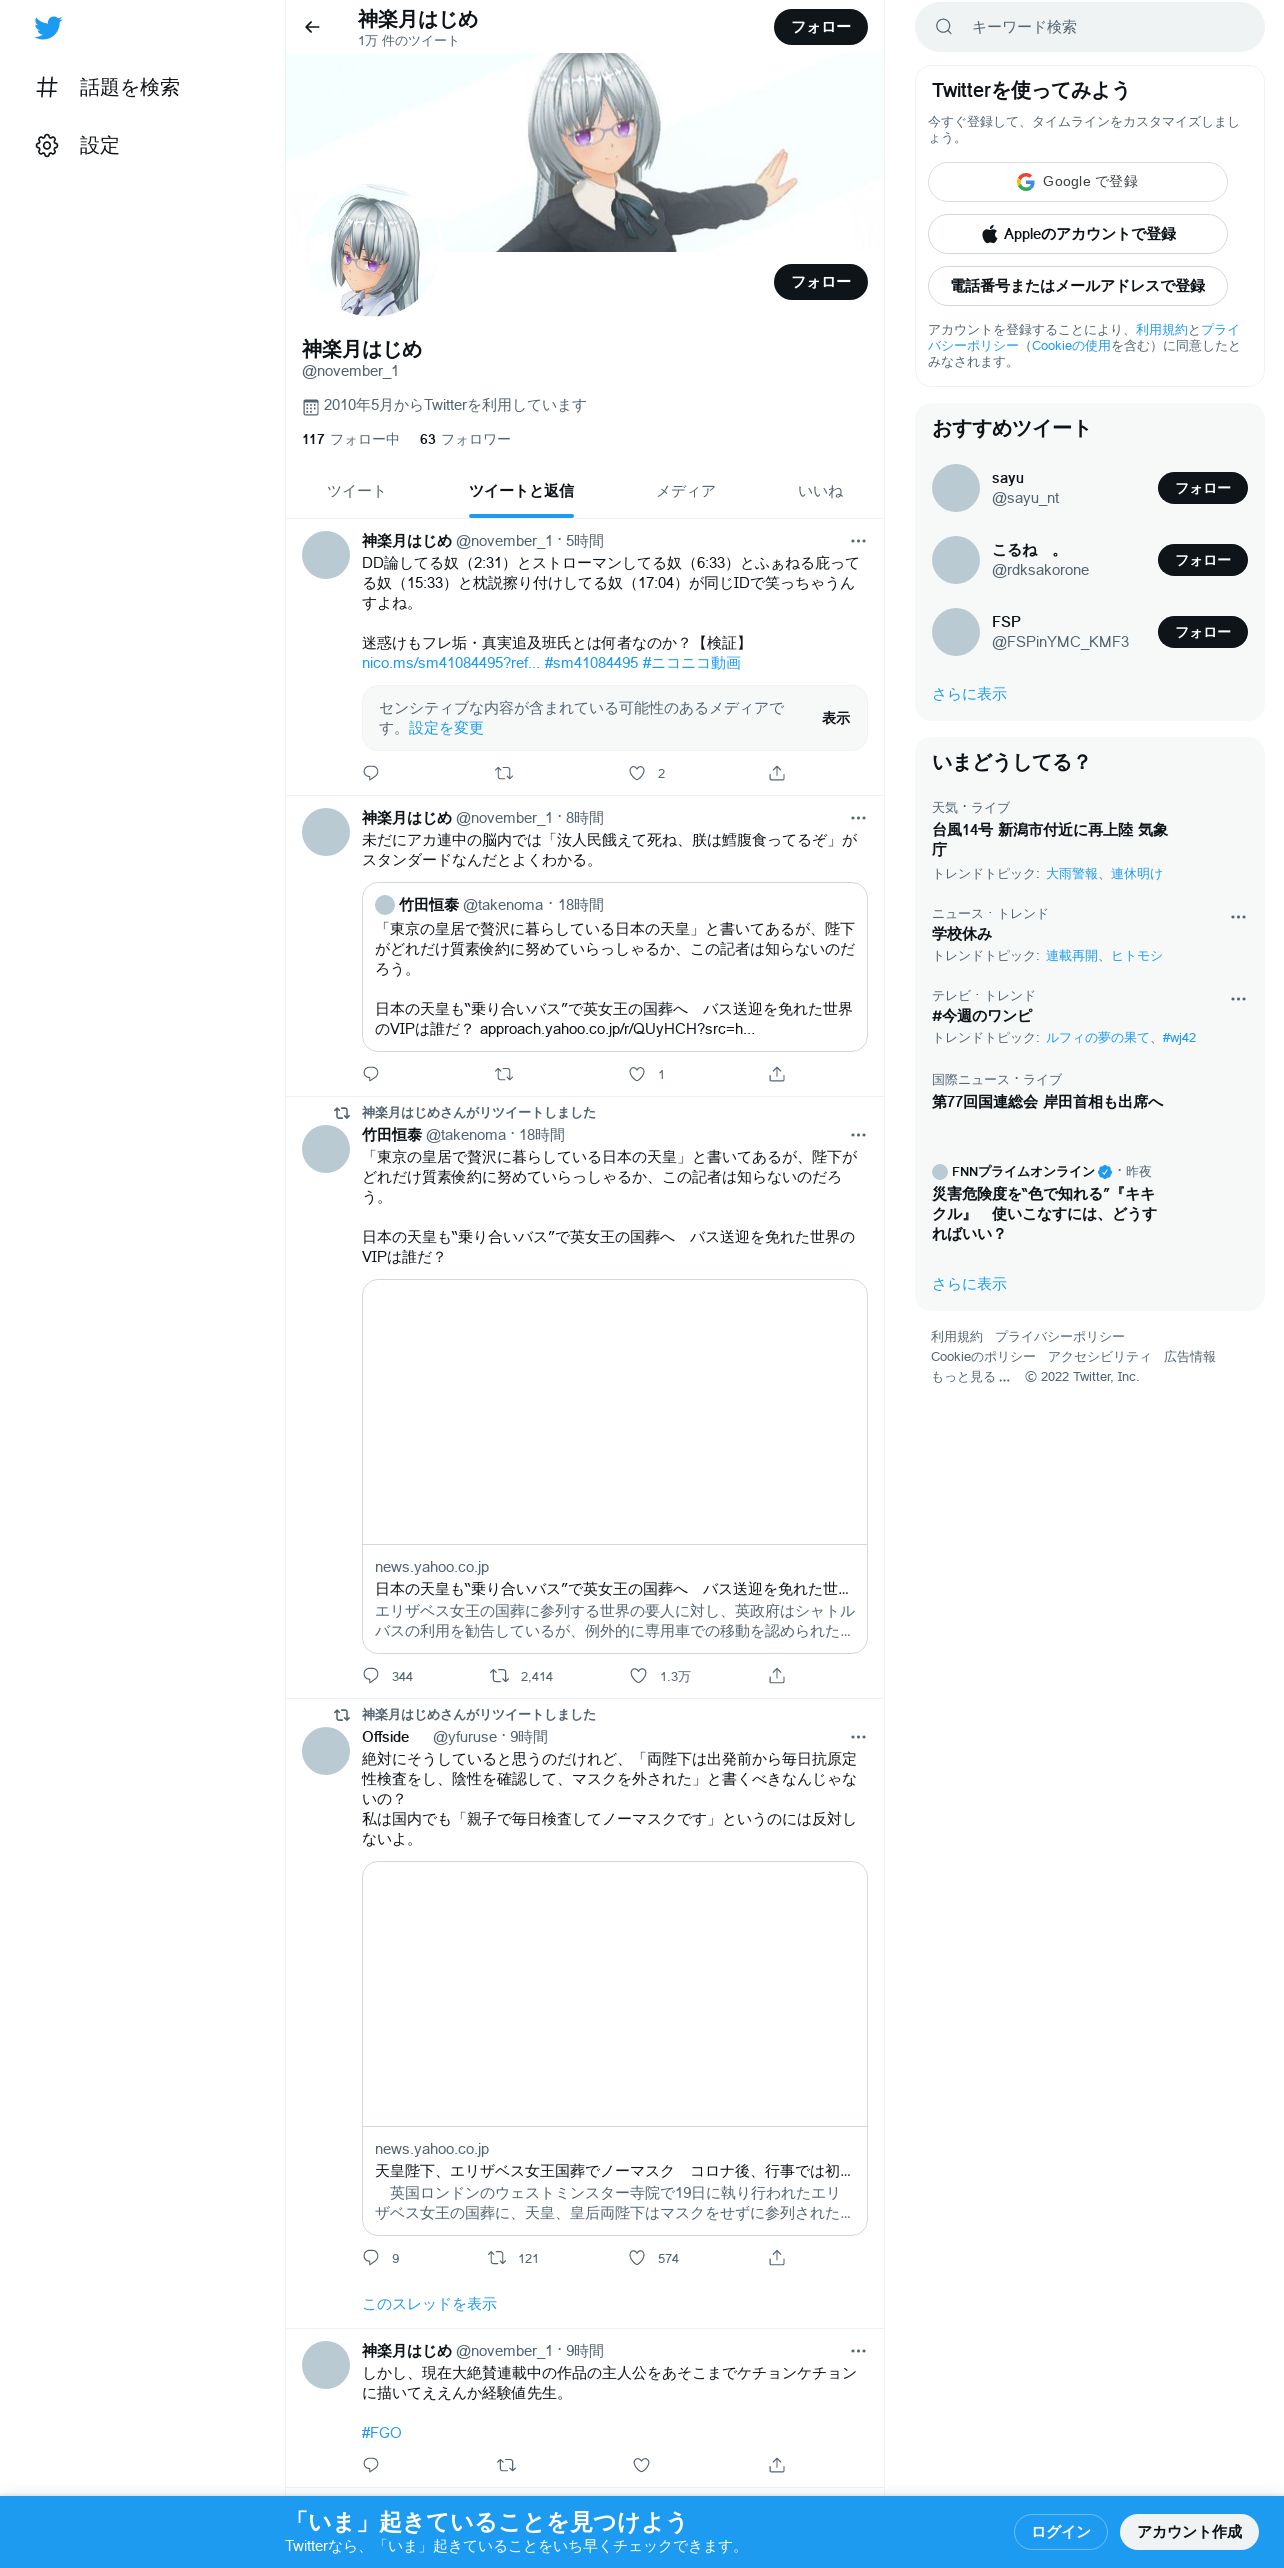Share the #FGO tweet

click(x=777, y=2465)
